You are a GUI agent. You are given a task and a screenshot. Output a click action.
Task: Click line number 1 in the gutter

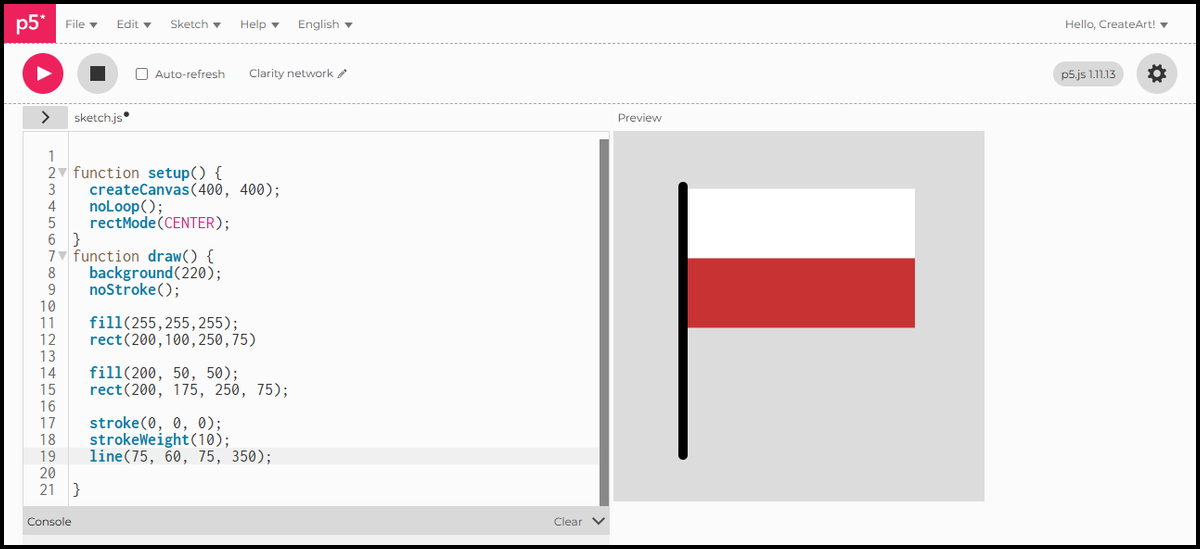click(x=51, y=157)
